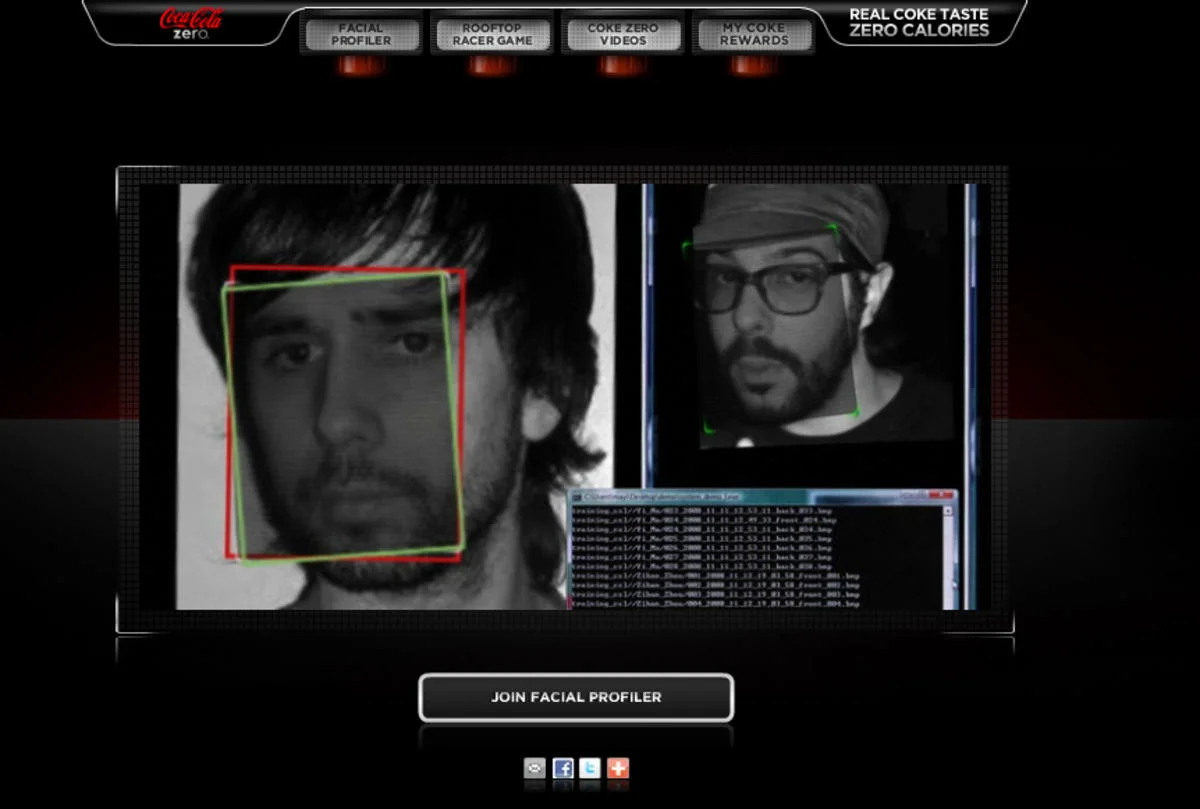Open sharing options with the orange plus icon
This screenshot has height=809, width=1200.
click(x=618, y=770)
